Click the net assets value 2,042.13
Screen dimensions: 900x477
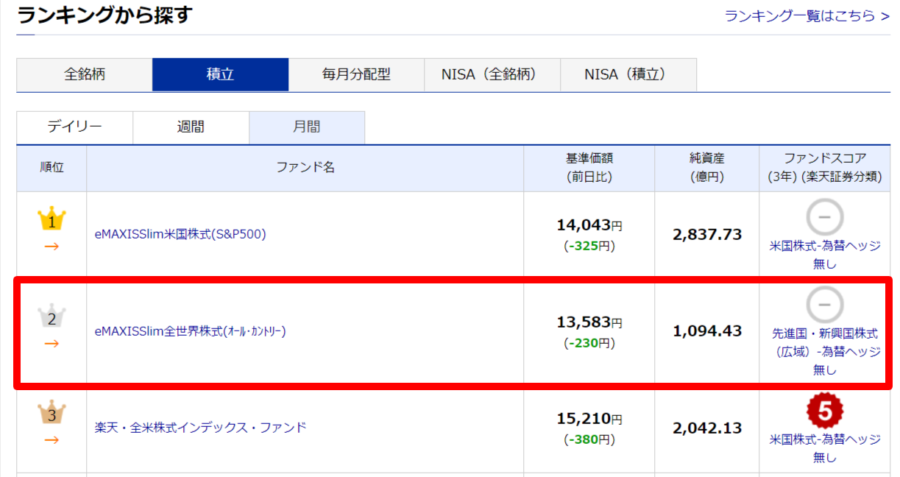707,428
